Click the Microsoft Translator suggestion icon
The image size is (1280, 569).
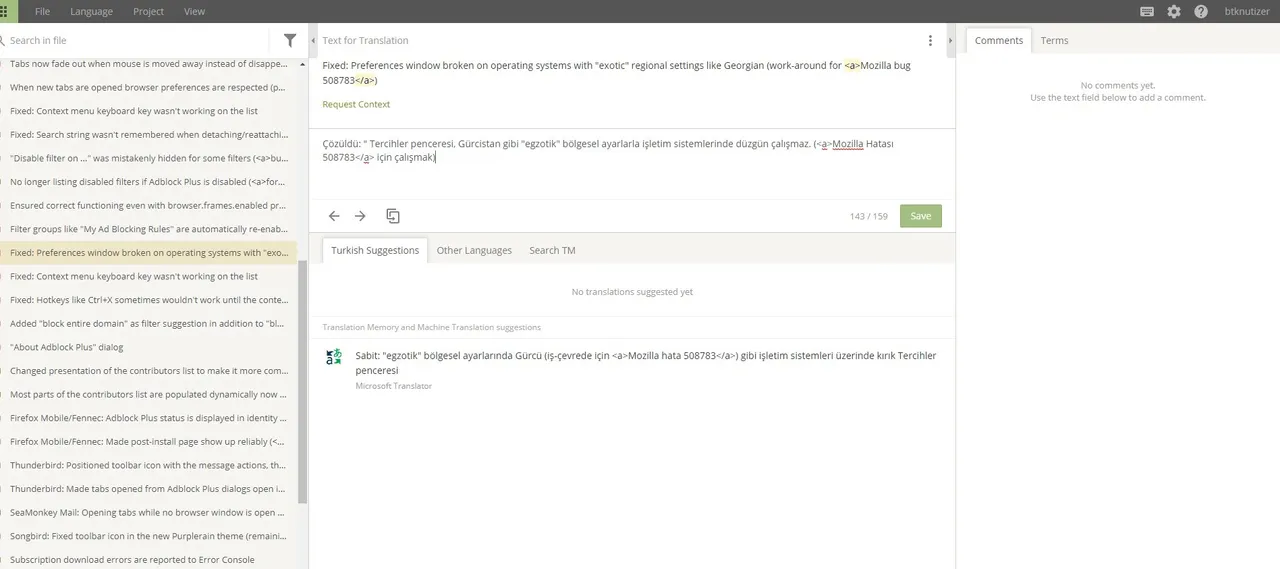(334, 357)
